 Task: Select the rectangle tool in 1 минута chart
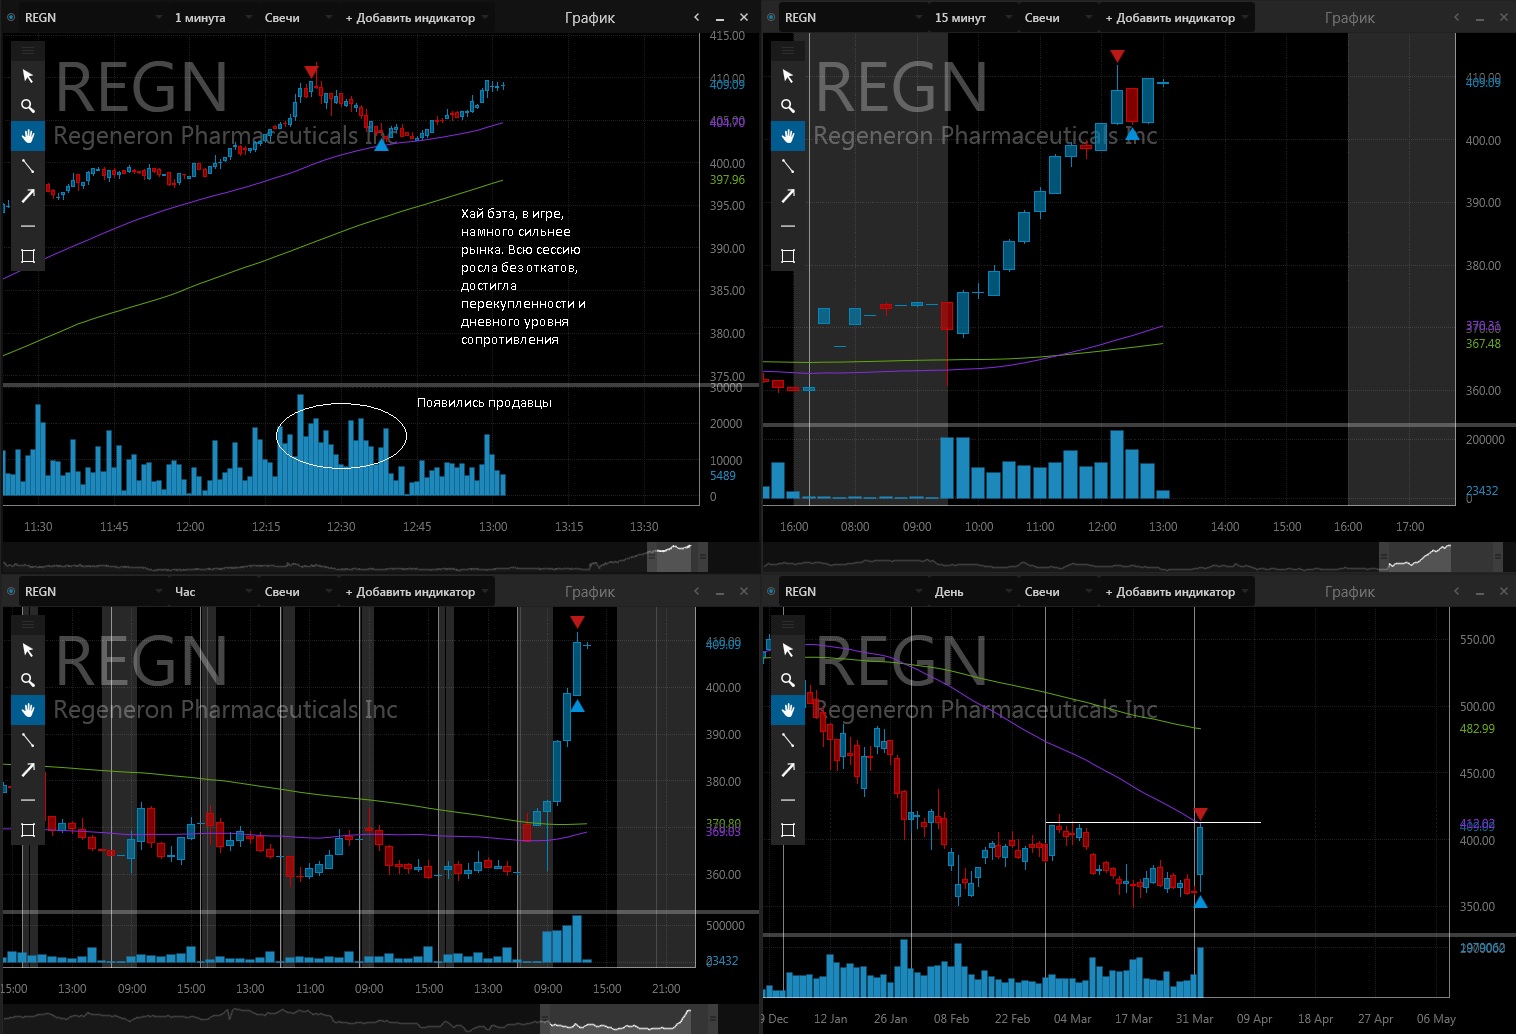tap(28, 256)
